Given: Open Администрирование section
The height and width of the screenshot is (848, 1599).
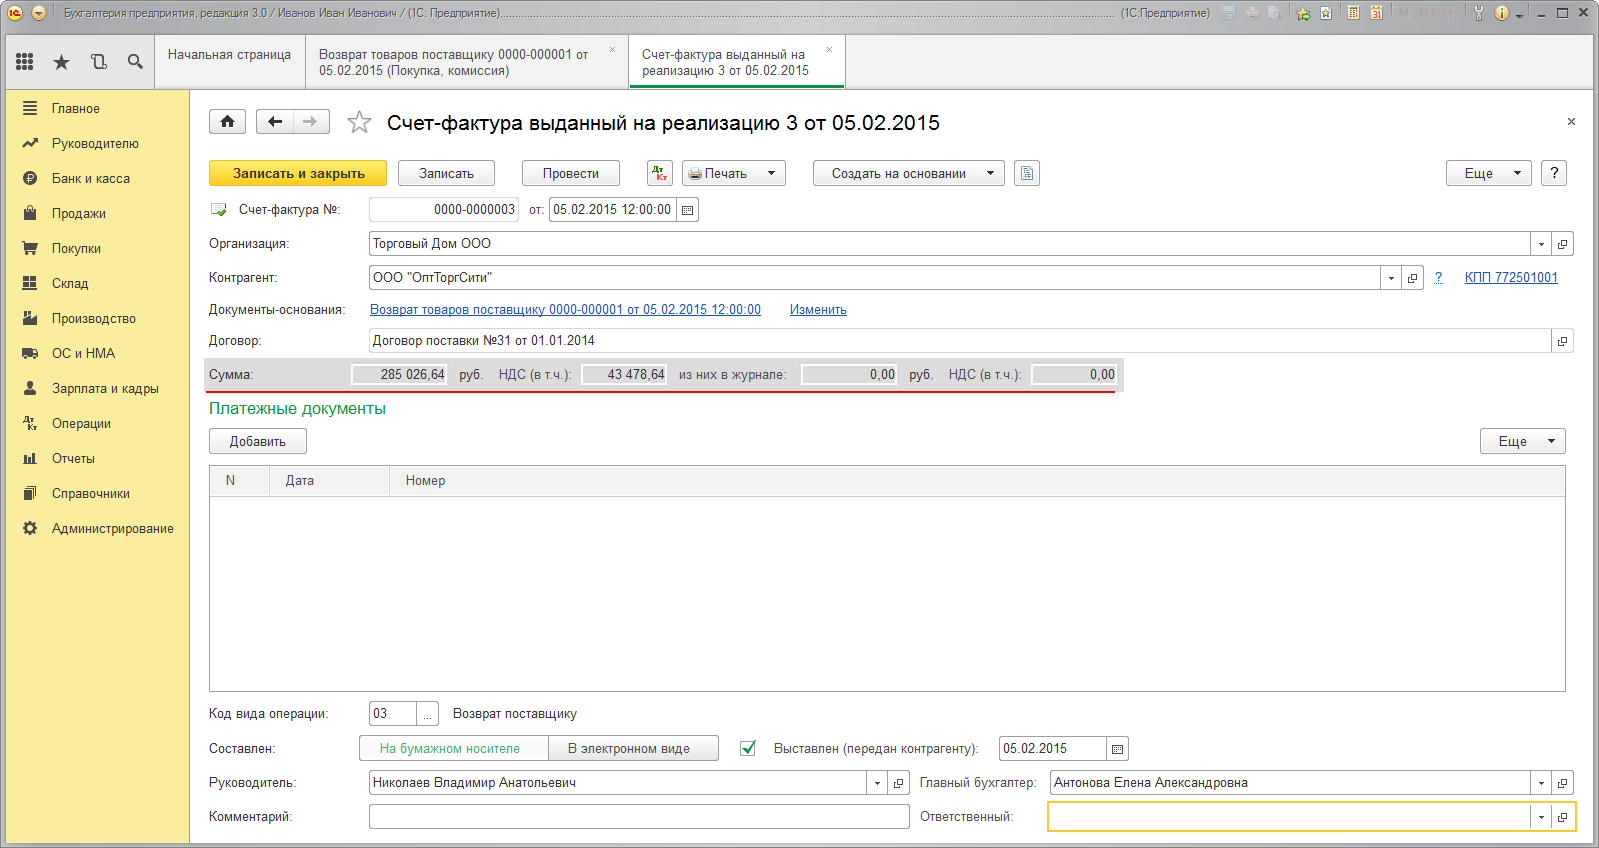Looking at the screenshot, I should click(113, 528).
